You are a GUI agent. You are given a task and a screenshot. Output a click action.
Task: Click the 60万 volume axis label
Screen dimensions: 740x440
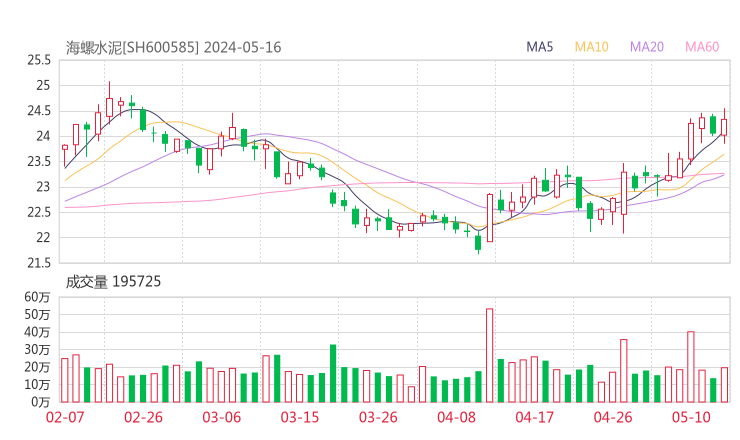click(37, 297)
